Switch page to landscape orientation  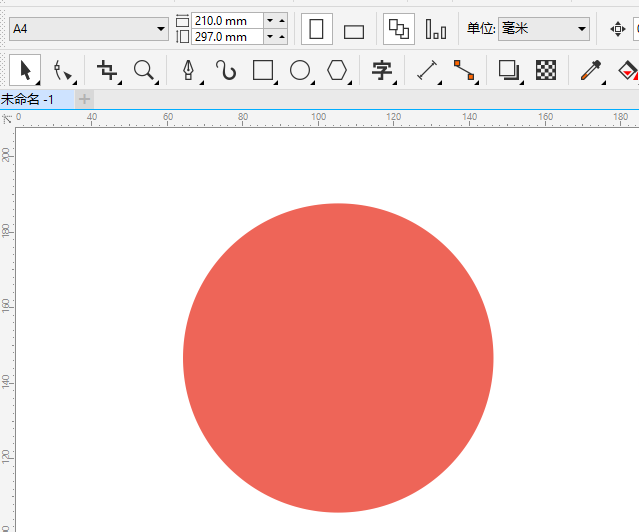[x=353, y=30]
